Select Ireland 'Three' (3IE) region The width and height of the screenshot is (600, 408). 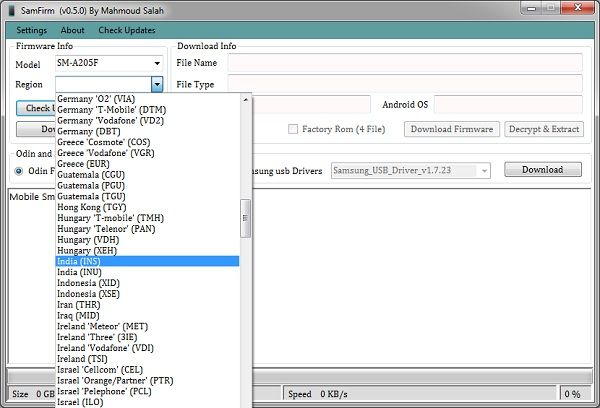pos(147,337)
